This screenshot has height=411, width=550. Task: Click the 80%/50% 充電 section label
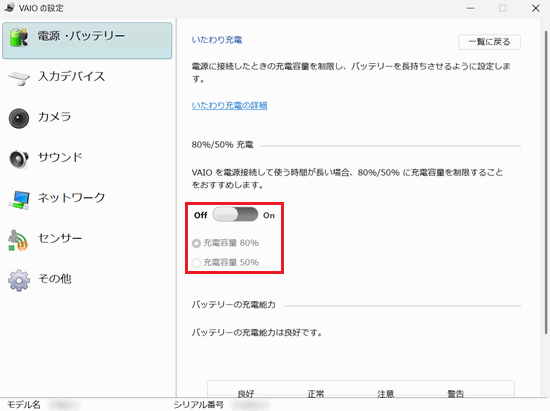[x=222, y=145]
